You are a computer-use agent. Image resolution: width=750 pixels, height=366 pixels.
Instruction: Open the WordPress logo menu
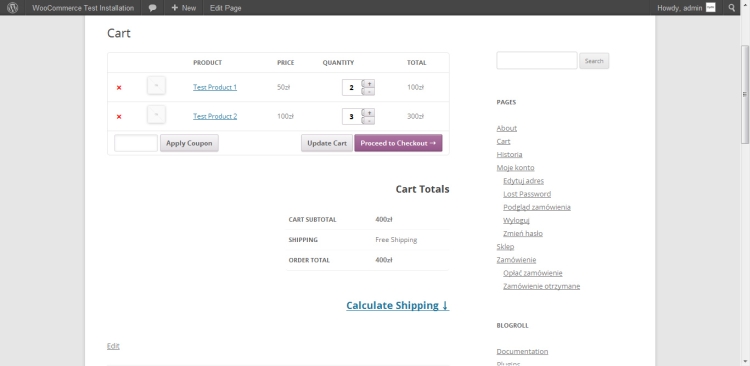click(x=12, y=8)
